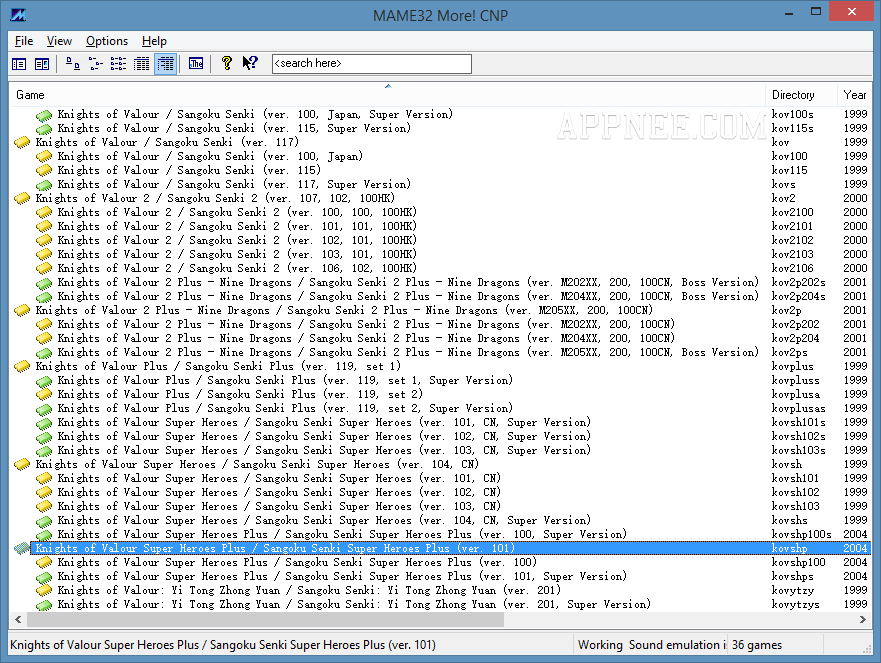Click the green chip icon of the kovpluss row
The height and width of the screenshot is (663, 881).
coord(44,380)
